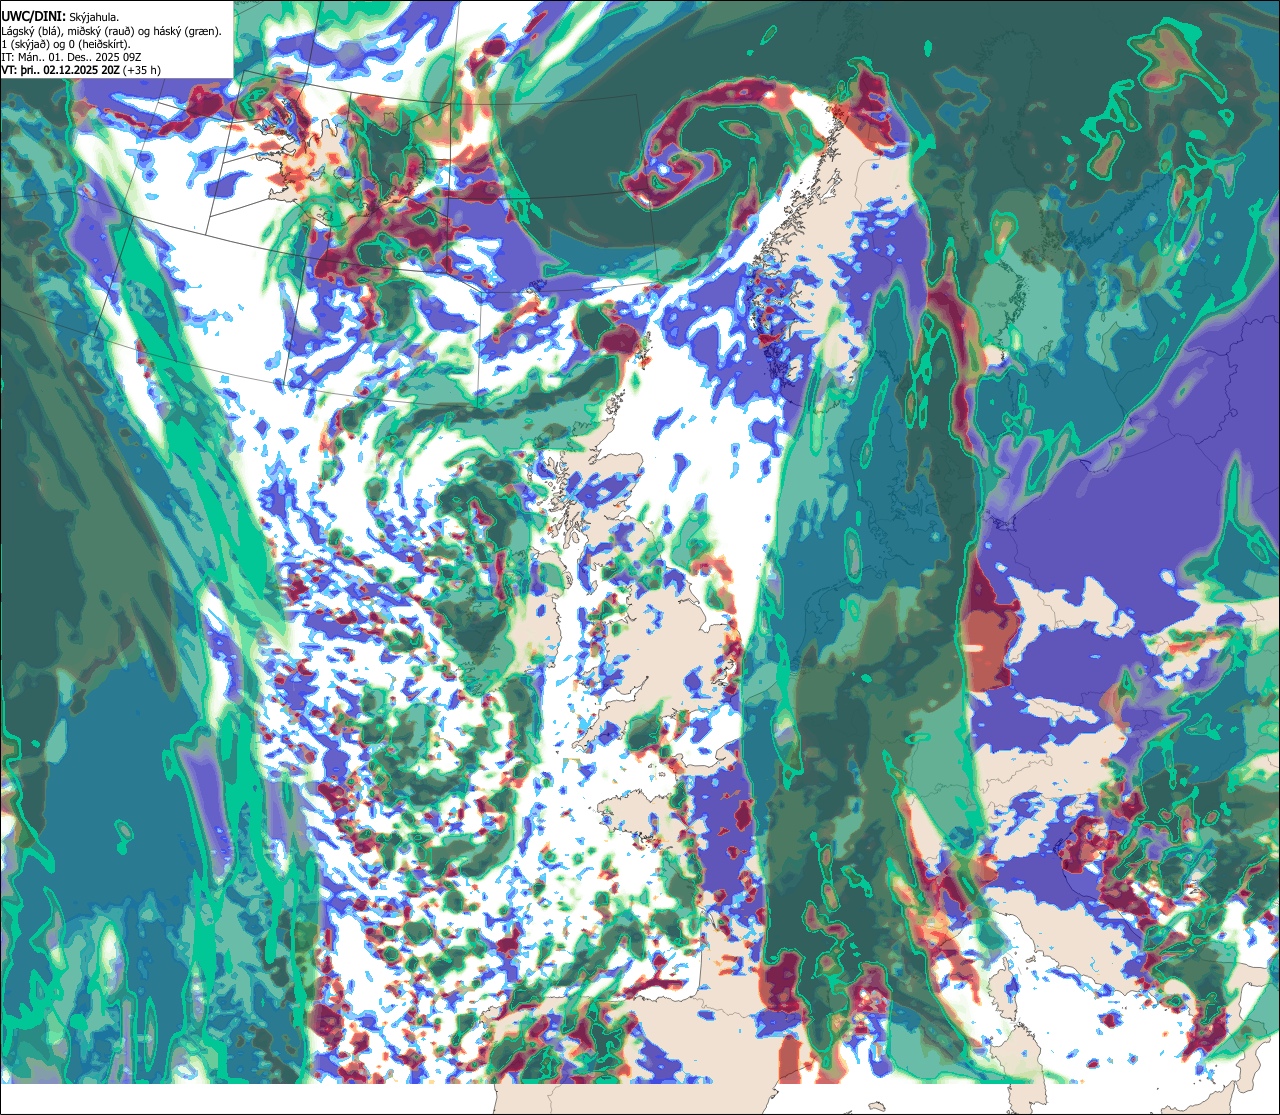Click the "VT: þri.. 02.12.2025 20Z (+35 h)" line
Viewport: 1280px width, 1115px height.
point(81,70)
